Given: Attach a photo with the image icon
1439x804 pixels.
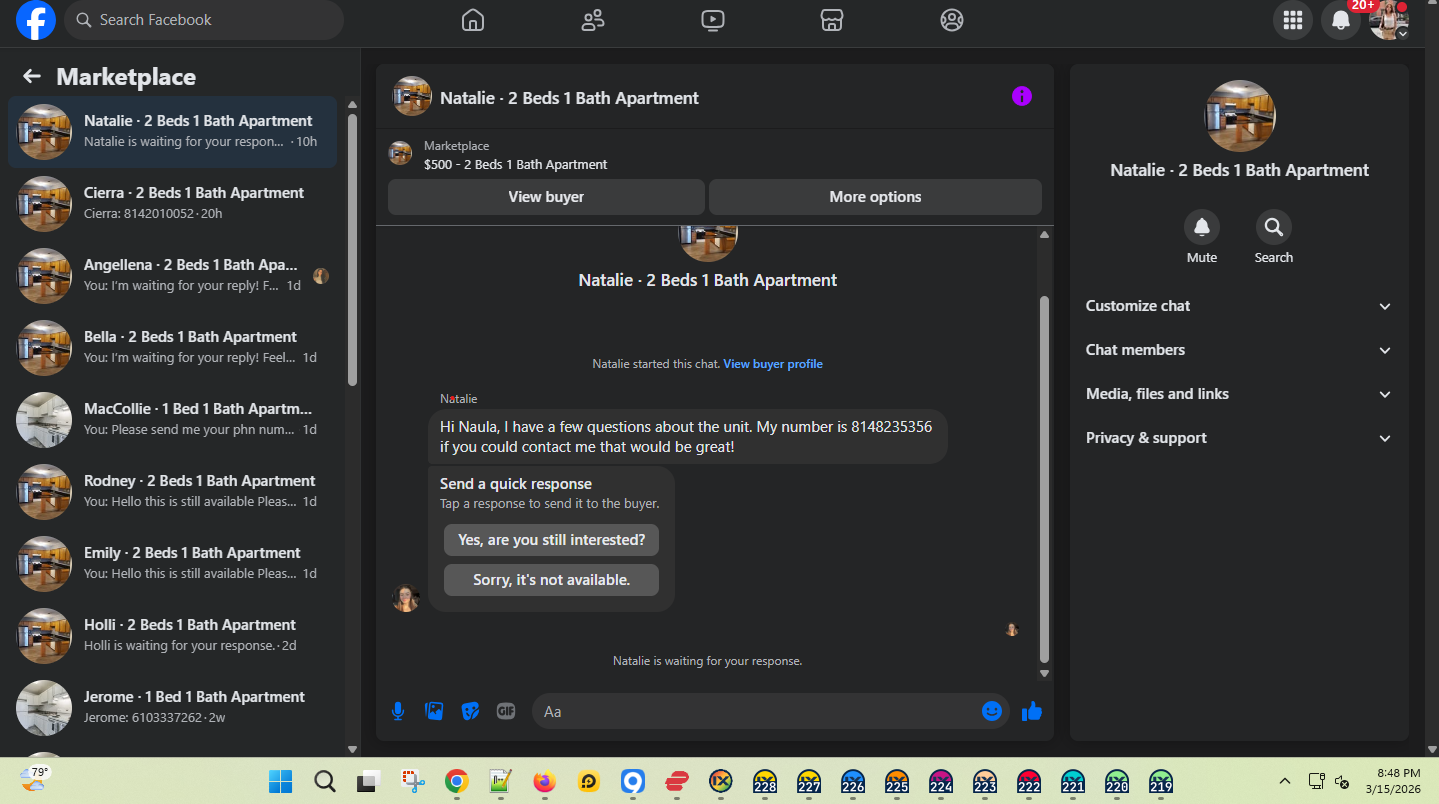Looking at the screenshot, I should pyautogui.click(x=434, y=711).
